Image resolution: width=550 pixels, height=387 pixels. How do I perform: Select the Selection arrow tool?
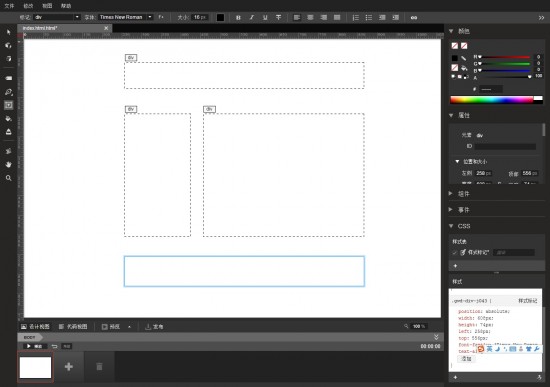[9, 32]
